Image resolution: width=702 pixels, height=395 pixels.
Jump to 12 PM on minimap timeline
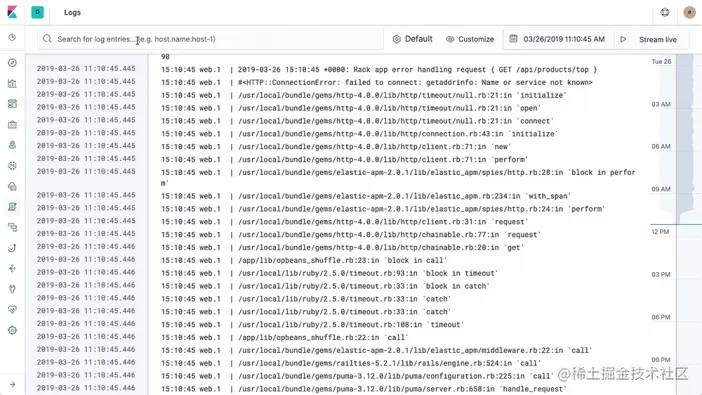point(660,232)
